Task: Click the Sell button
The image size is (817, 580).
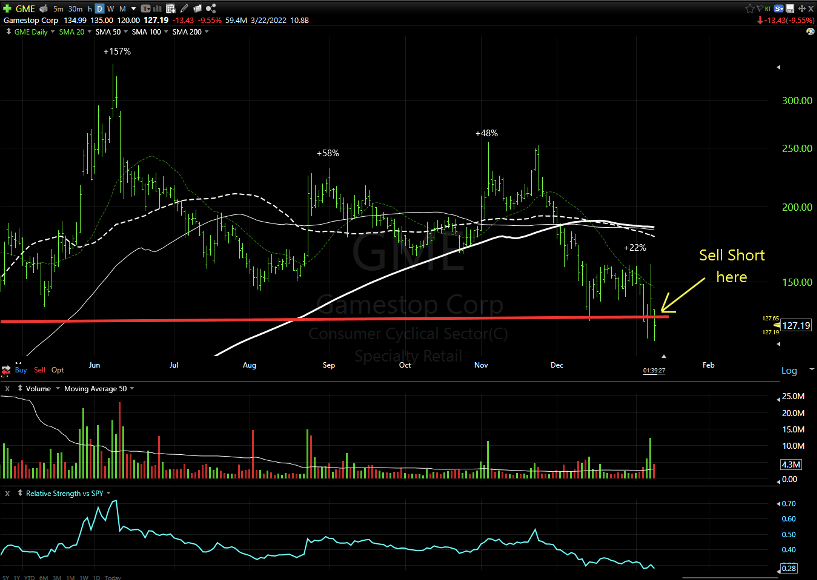Action: [x=41, y=368]
